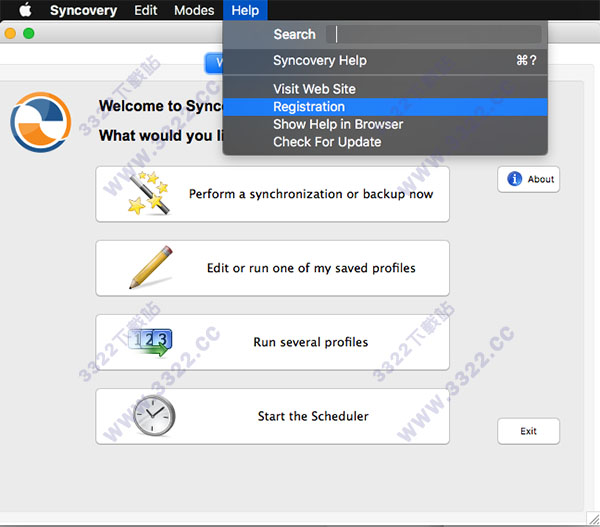The width and height of the screenshot is (600, 527).
Task: Choose Check For Update
Action: [385, 142]
